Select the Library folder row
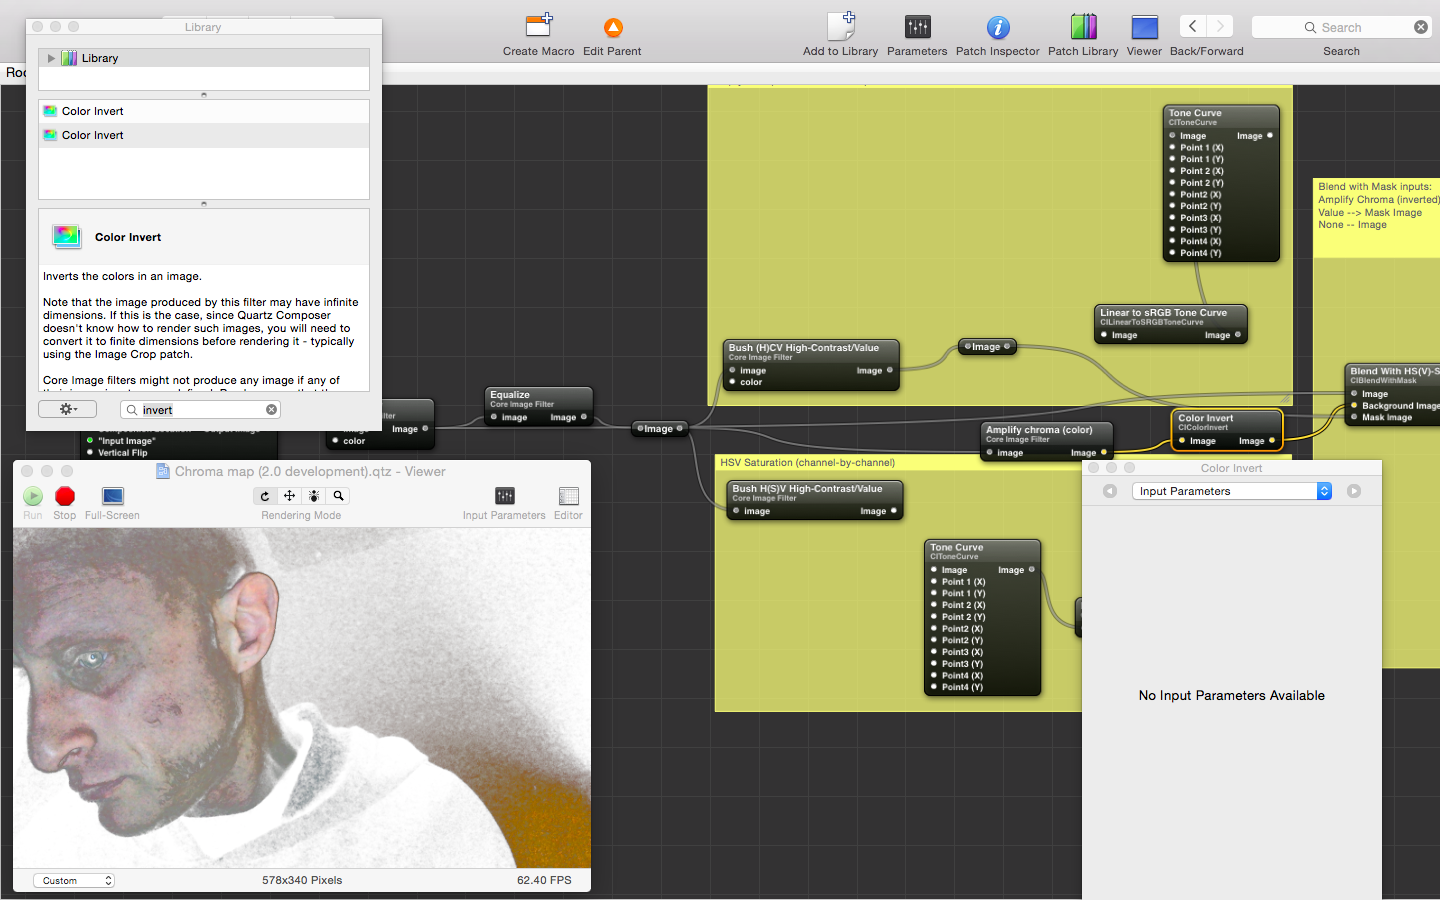 tap(204, 59)
